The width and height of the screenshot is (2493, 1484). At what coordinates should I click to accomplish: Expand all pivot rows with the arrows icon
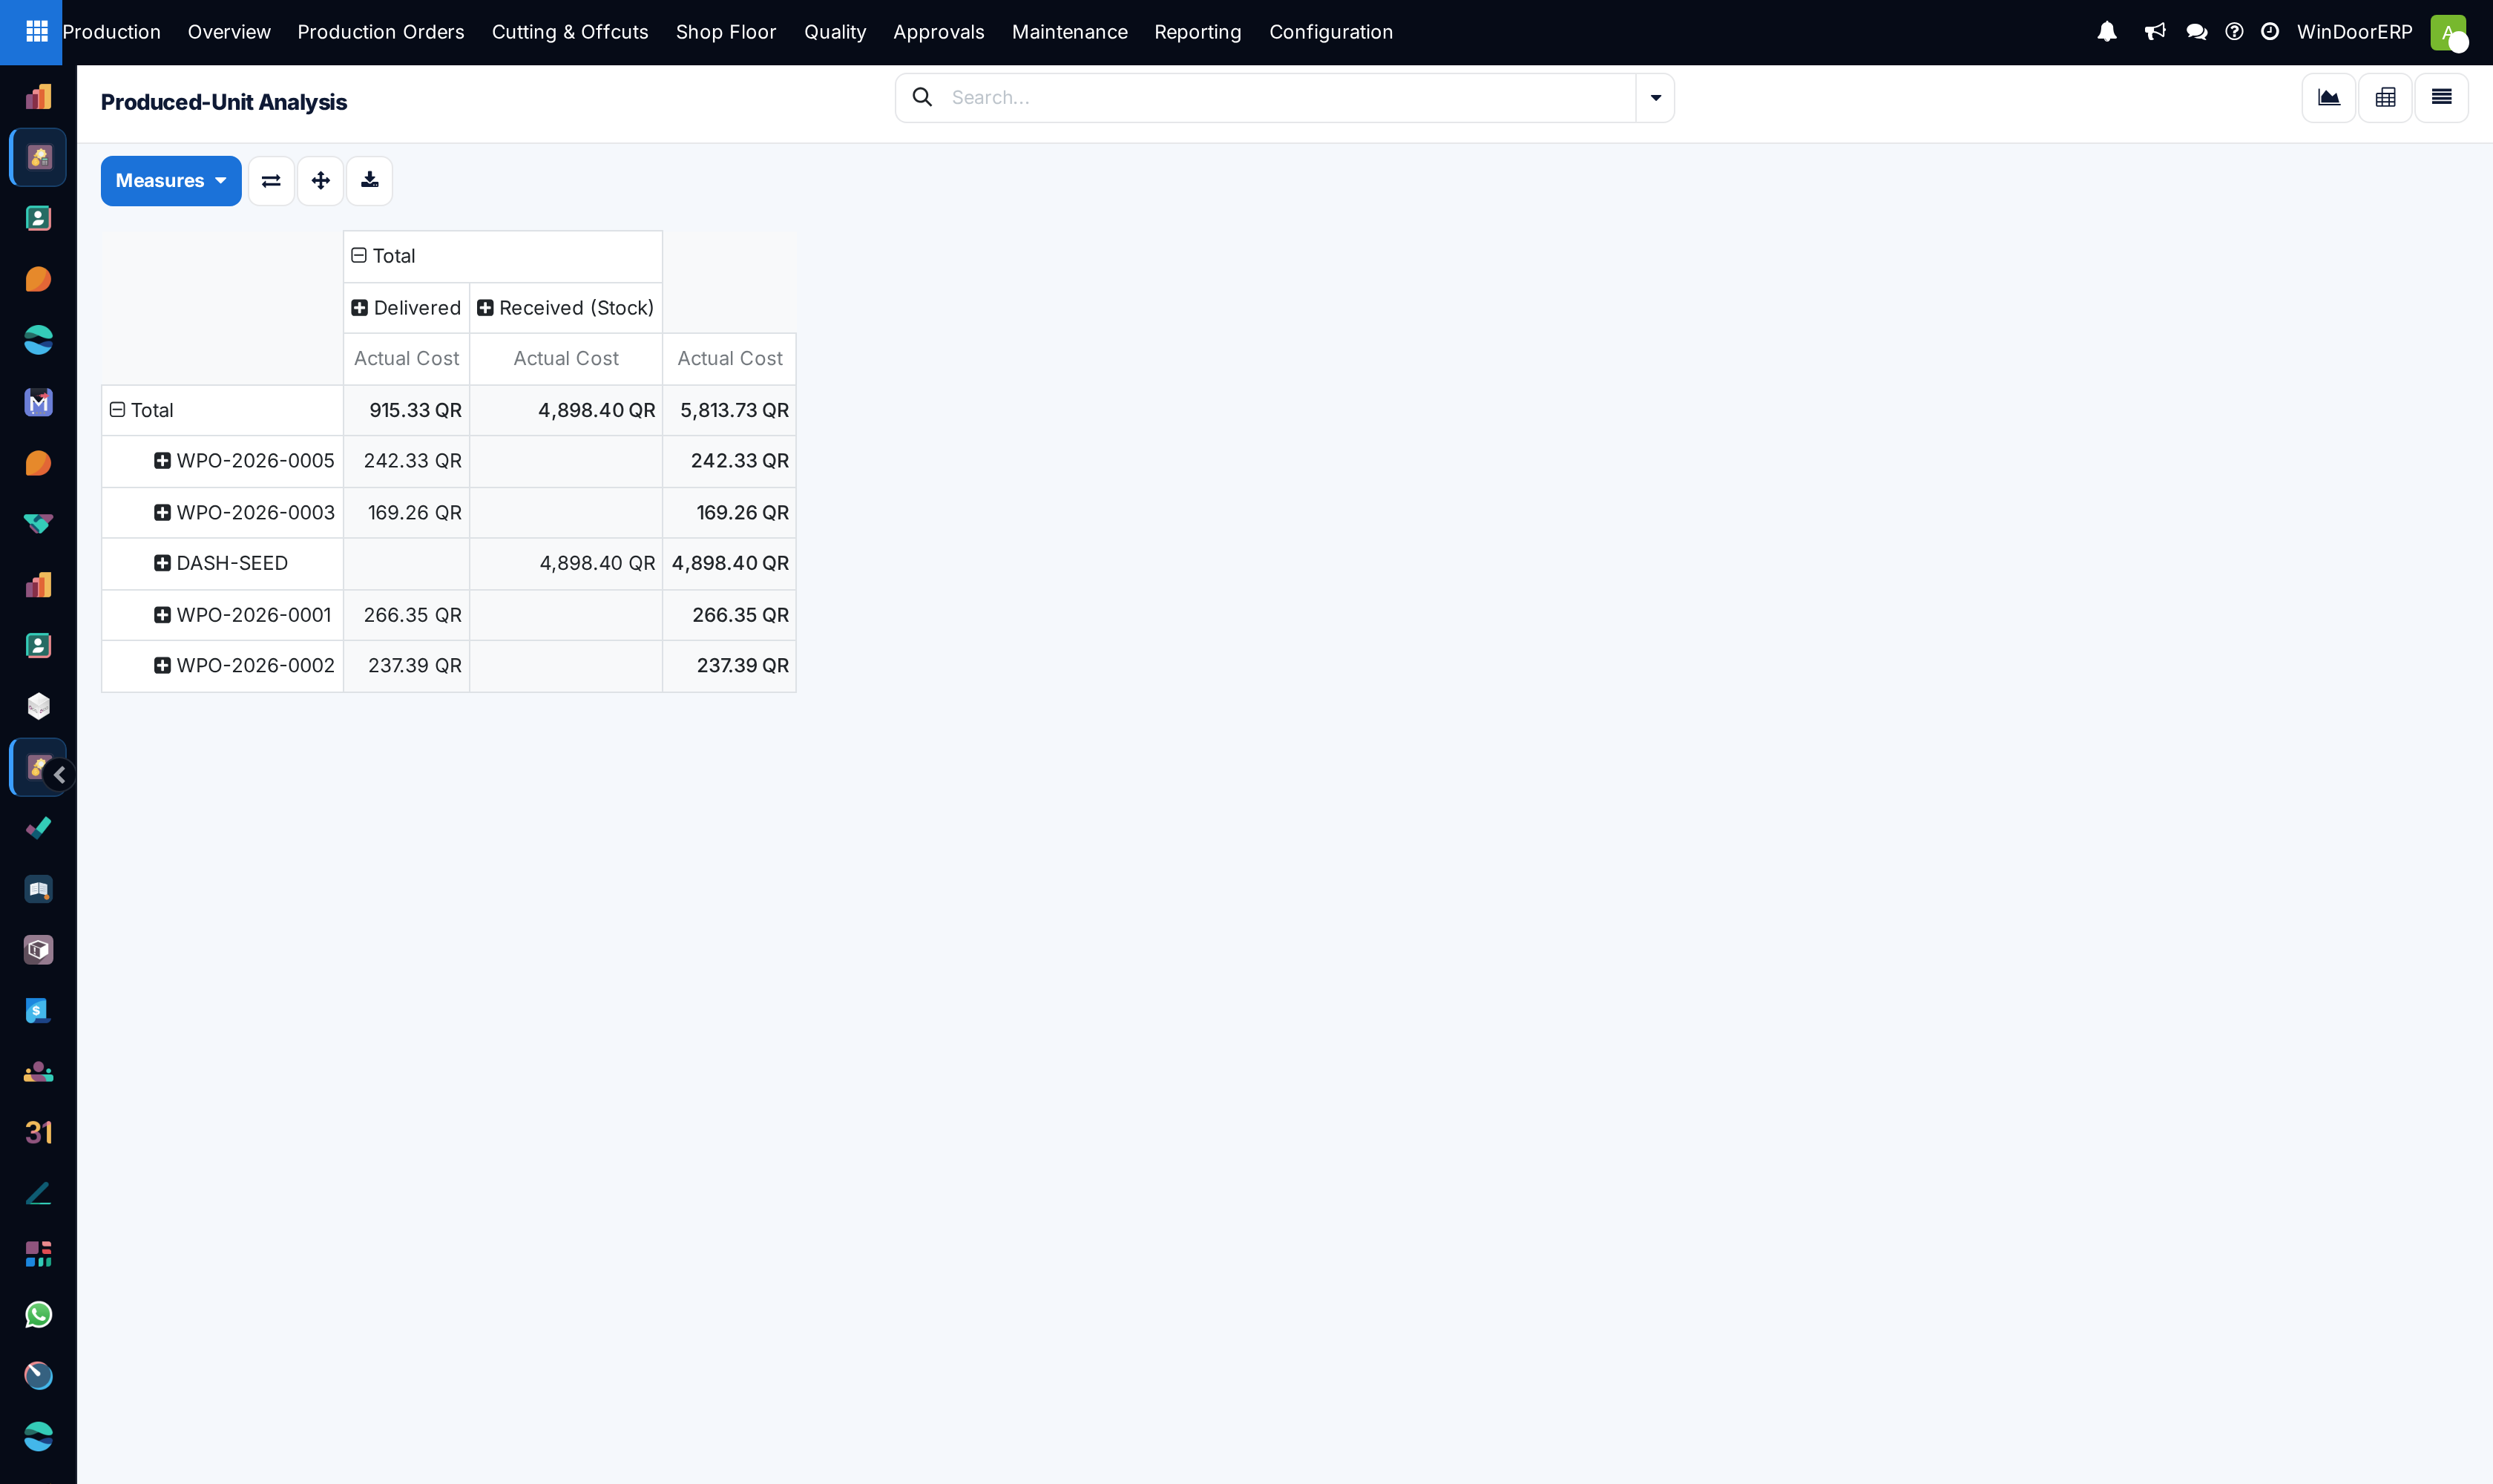[320, 181]
